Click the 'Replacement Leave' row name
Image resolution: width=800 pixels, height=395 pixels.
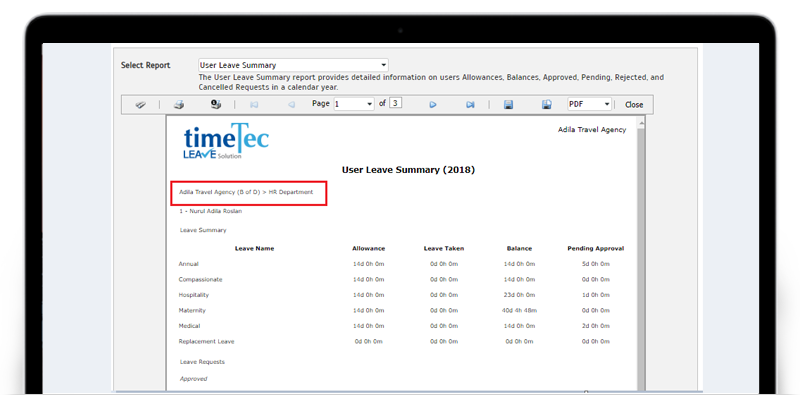click(x=206, y=341)
